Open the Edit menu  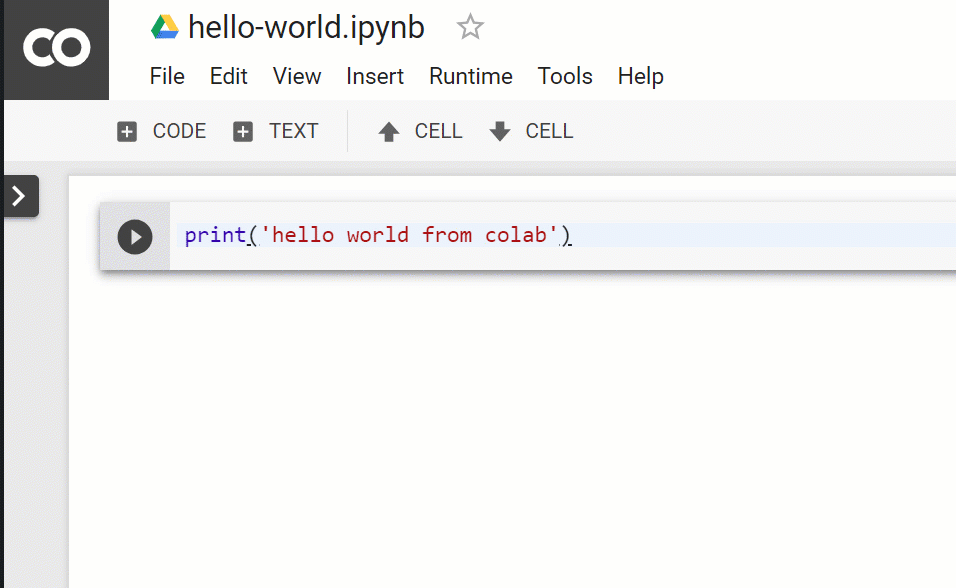(x=229, y=76)
